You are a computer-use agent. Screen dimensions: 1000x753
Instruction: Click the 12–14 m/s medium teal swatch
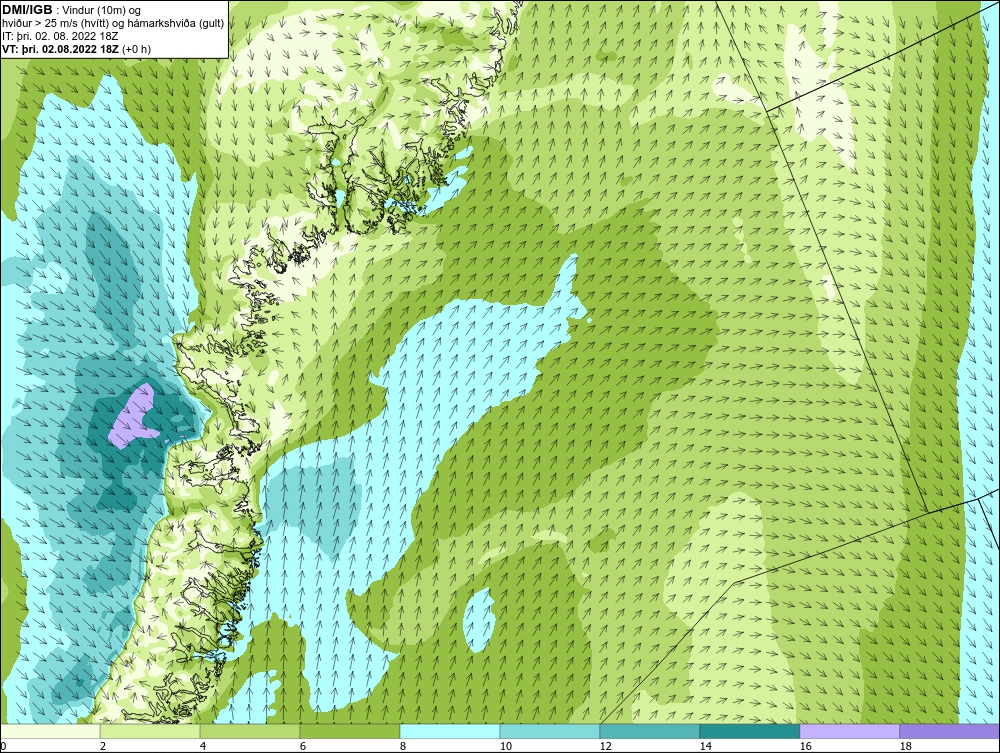650,731
